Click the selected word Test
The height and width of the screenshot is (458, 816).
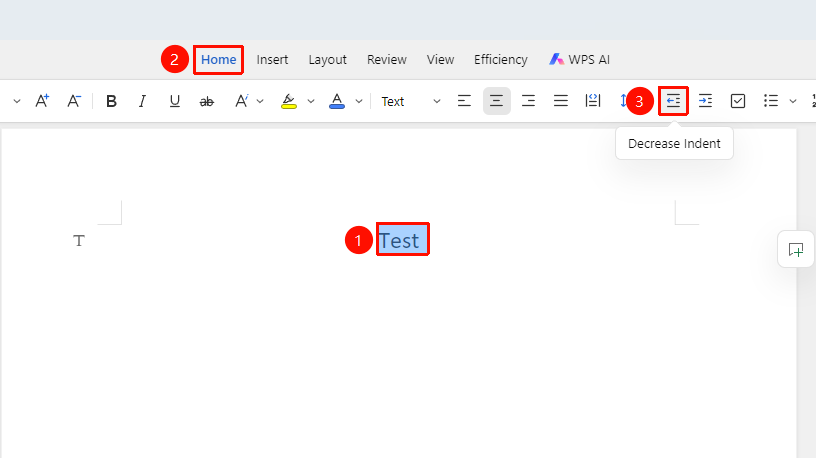point(399,240)
